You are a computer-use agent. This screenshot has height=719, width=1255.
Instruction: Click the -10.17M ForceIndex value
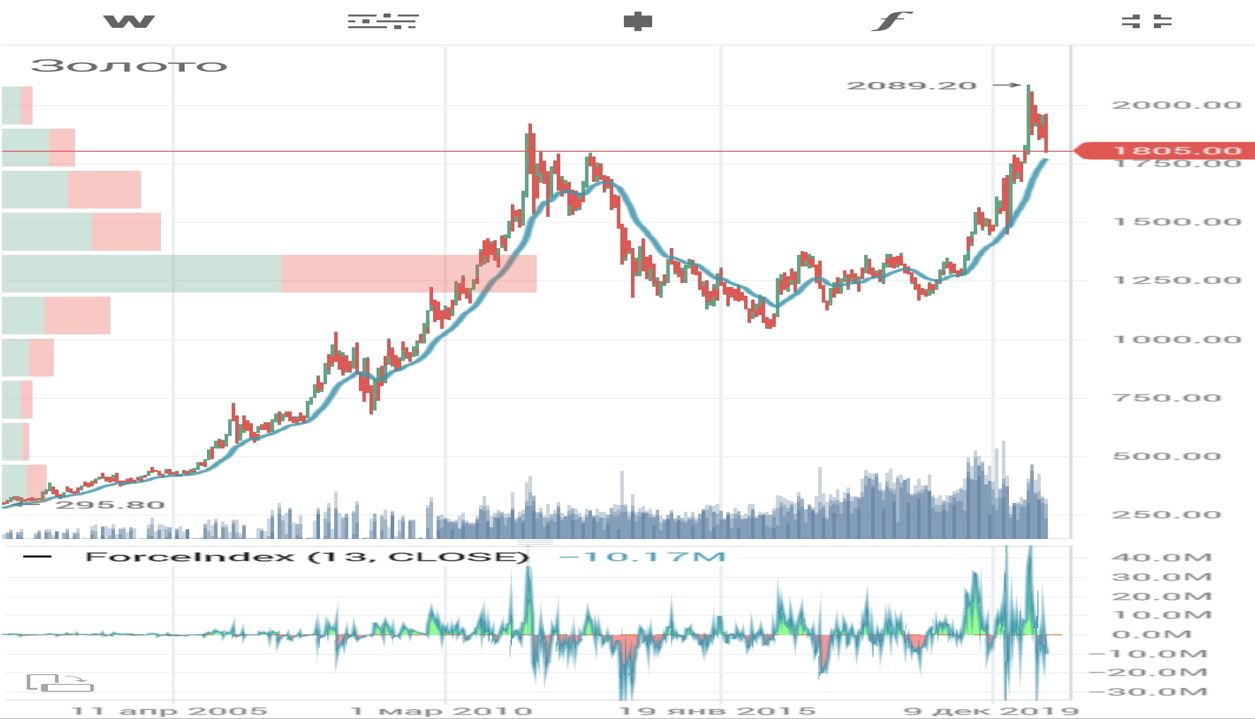[x=641, y=556]
